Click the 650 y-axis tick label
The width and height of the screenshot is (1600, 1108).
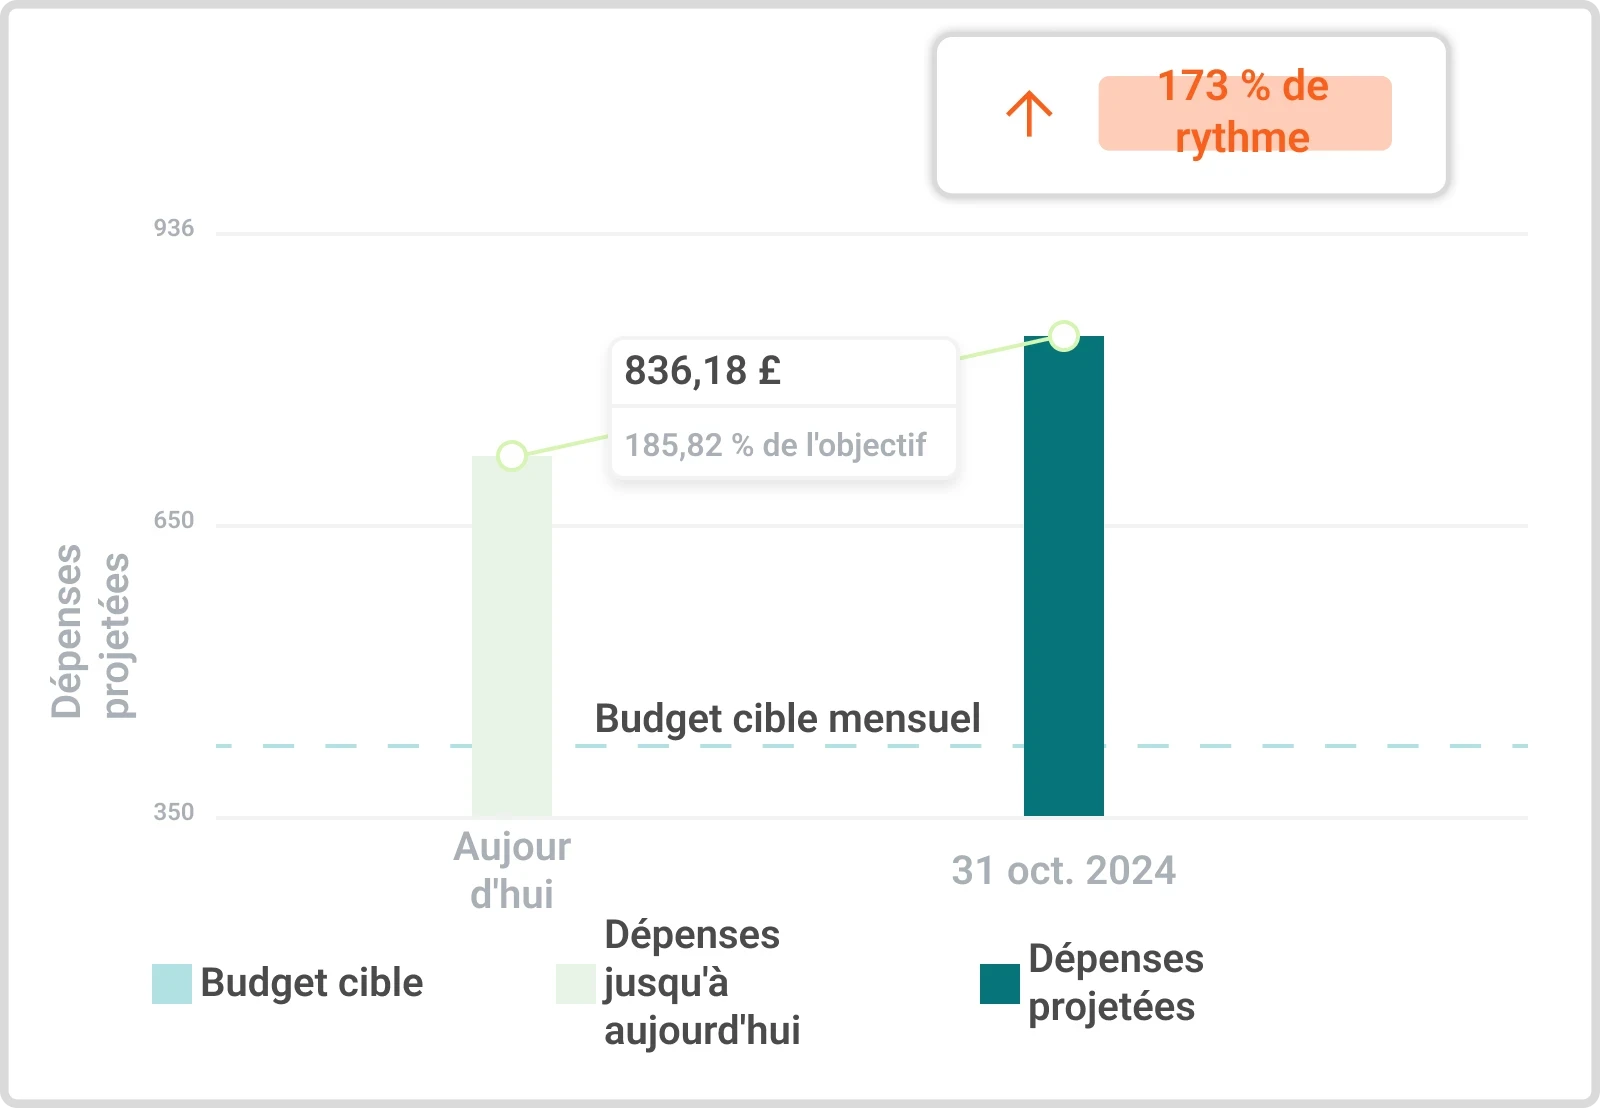point(174,521)
